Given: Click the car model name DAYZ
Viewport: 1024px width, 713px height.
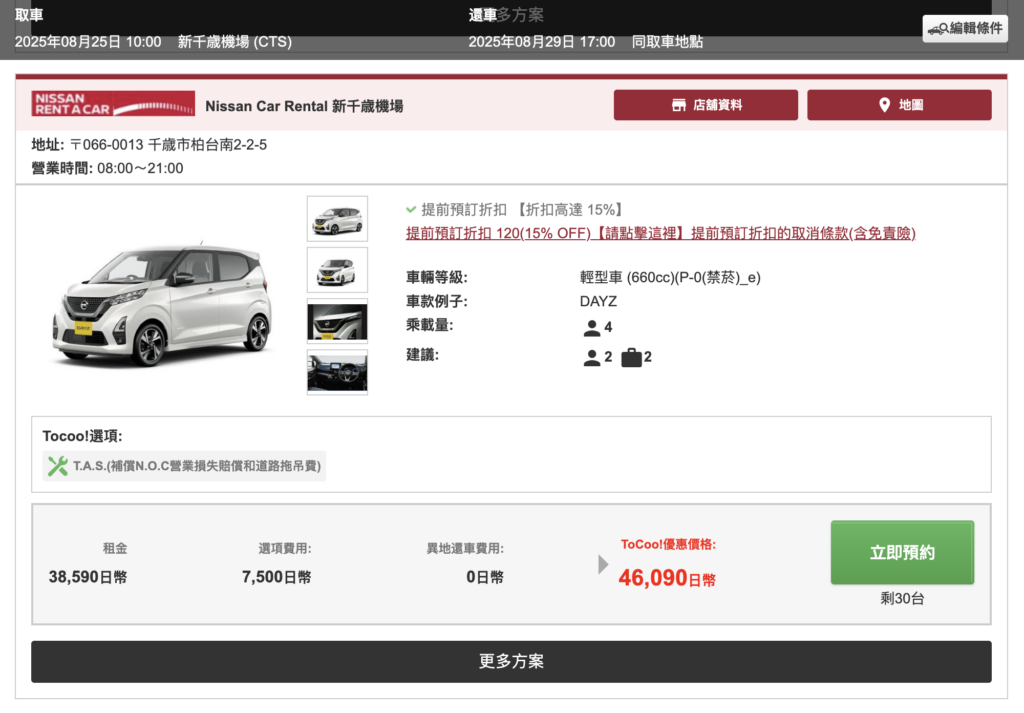Looking at the screenshot, I should pos(598,302).
